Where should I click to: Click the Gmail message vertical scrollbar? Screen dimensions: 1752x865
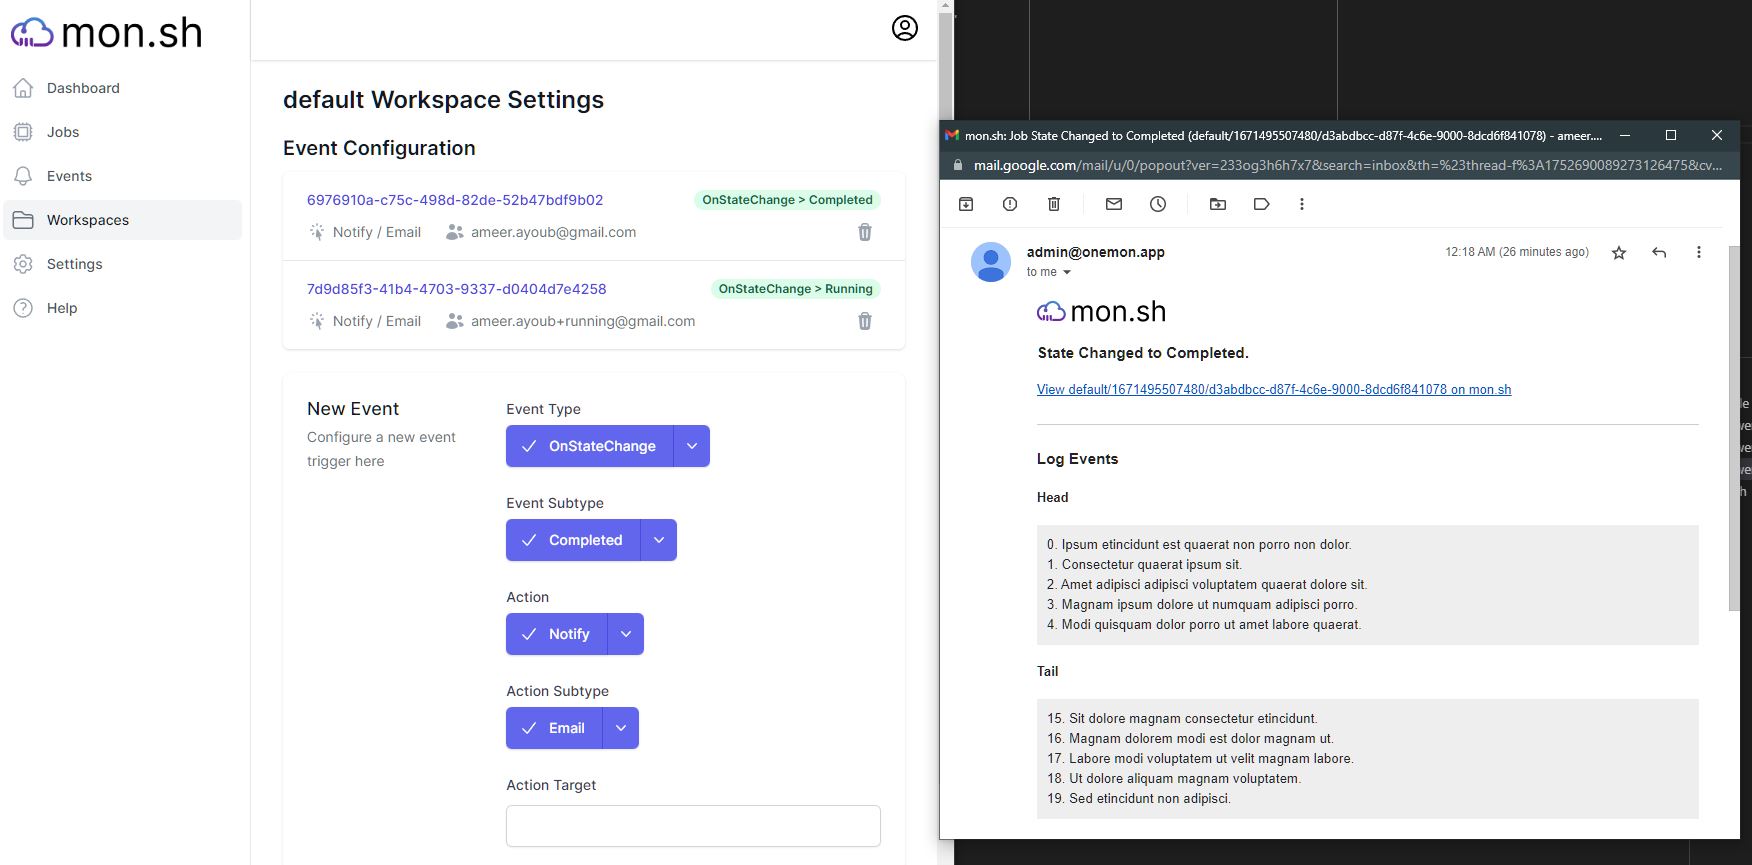click(1734, 428)
